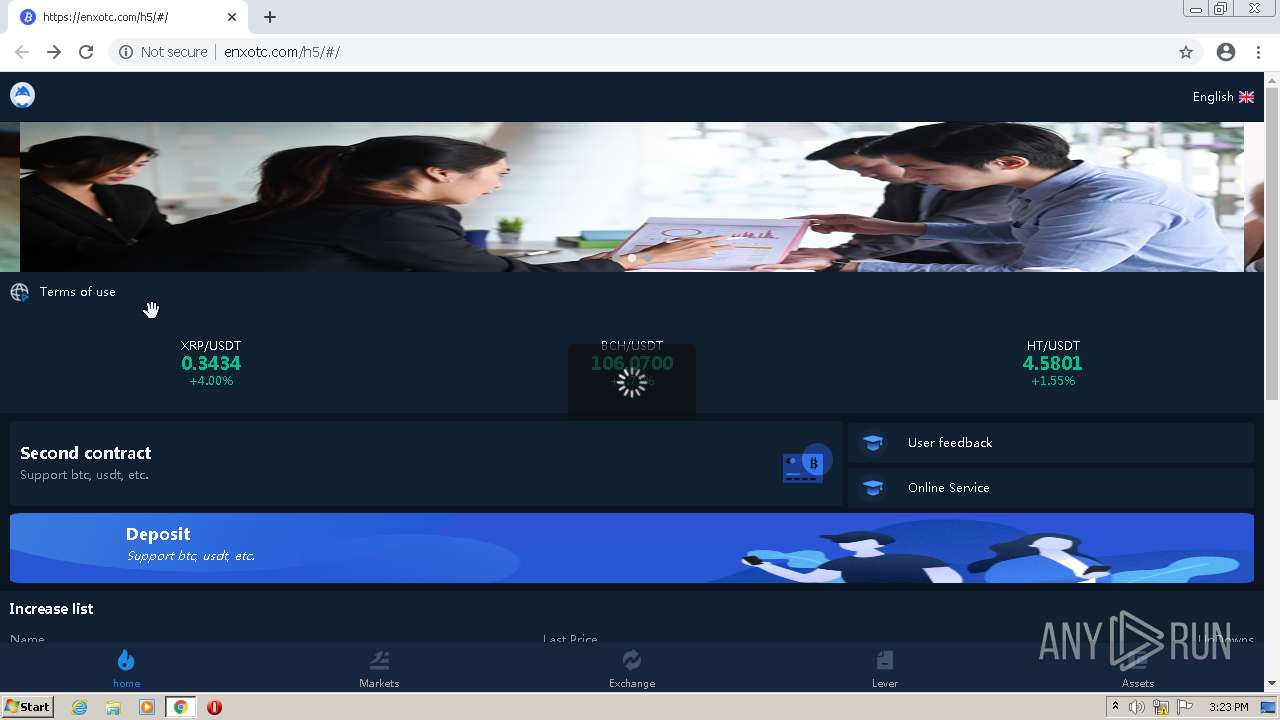
Task: Open User feedback
Action: click(x=1051, y=443)
